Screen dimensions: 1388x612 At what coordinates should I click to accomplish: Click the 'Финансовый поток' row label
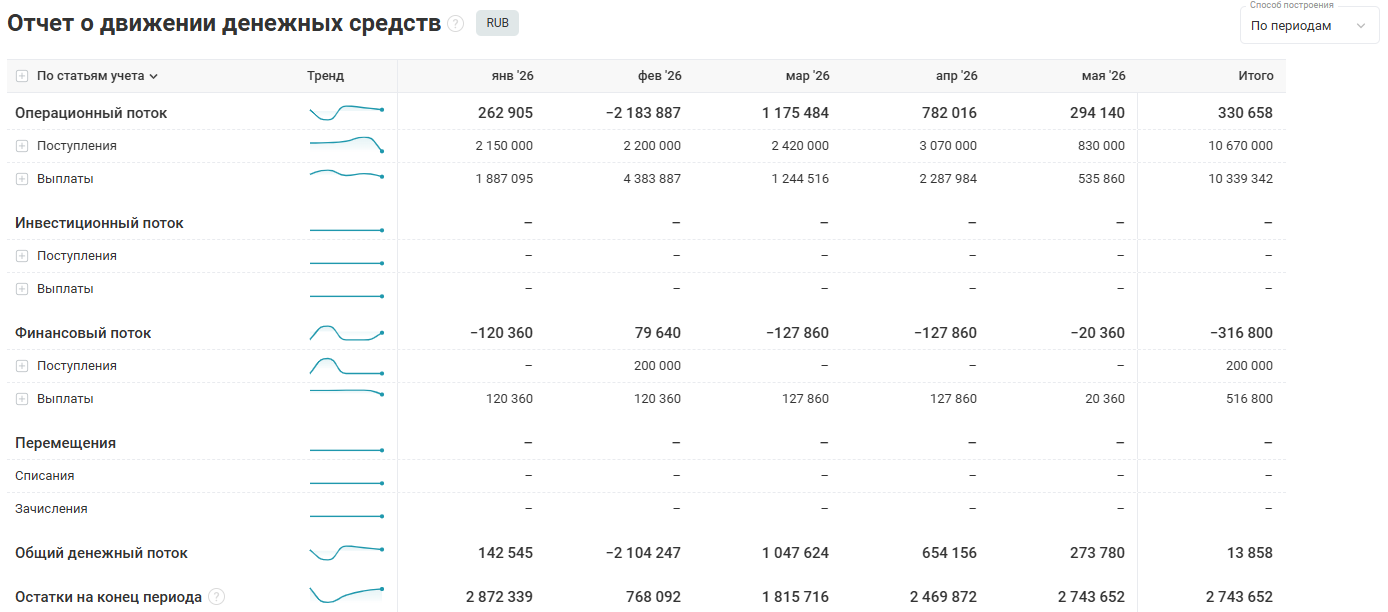(83, 333)
